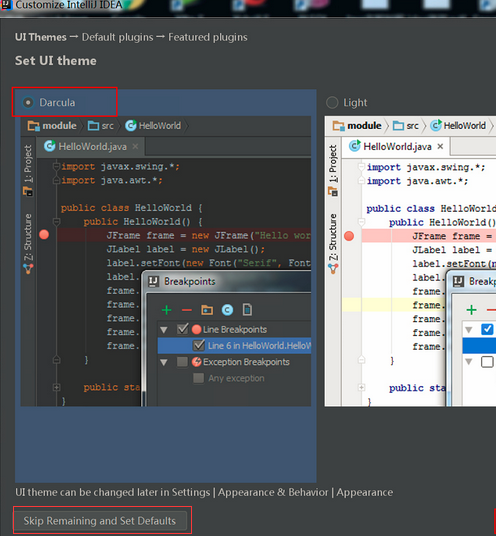Click the Exception Breakpoints lightning icon
Image resolution: width=496 pixels, height=536 pixels.
point(197,362)
